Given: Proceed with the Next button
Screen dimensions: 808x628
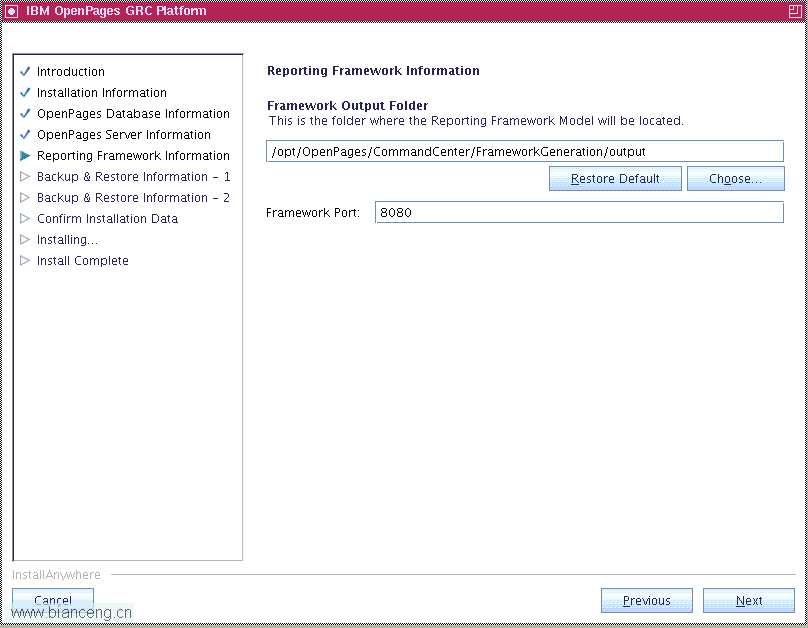Looking at the screenshot, I should pos(749,601).
